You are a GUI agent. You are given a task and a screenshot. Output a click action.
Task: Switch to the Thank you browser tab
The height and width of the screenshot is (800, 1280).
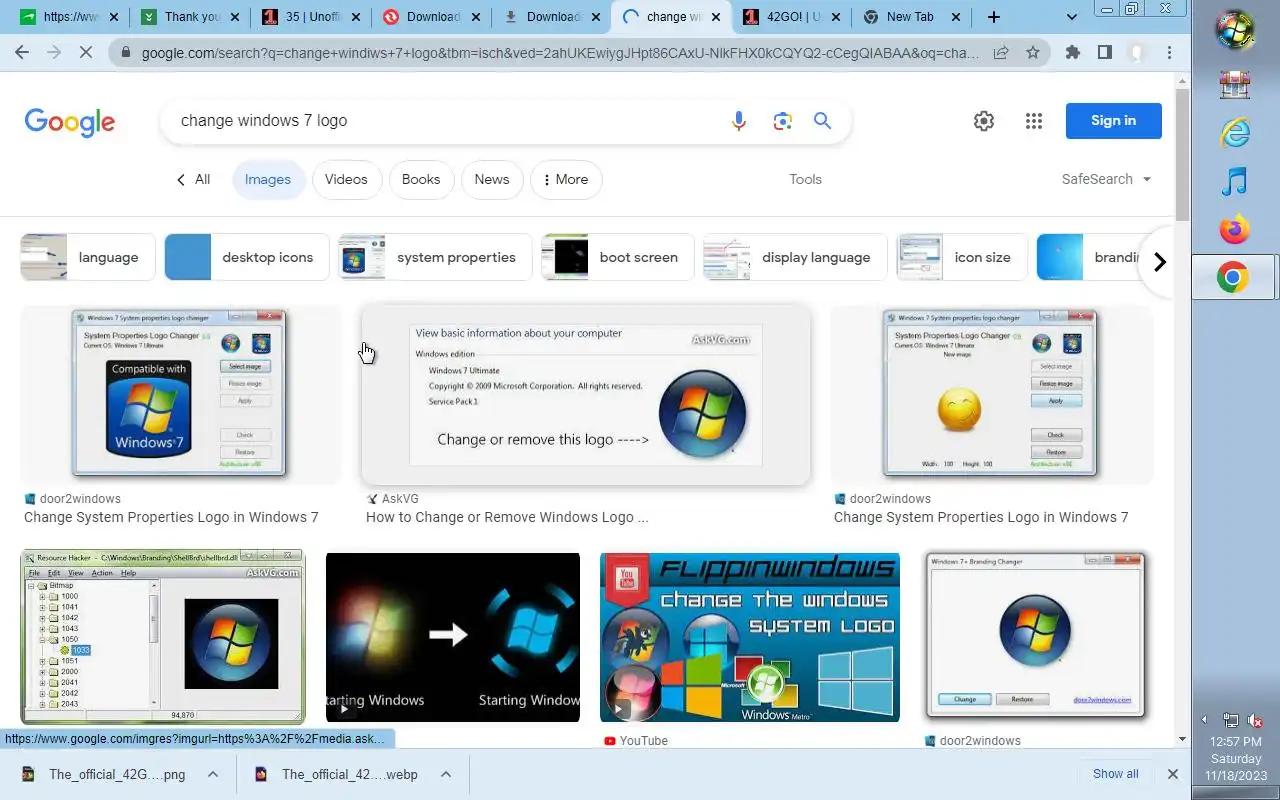189,17
